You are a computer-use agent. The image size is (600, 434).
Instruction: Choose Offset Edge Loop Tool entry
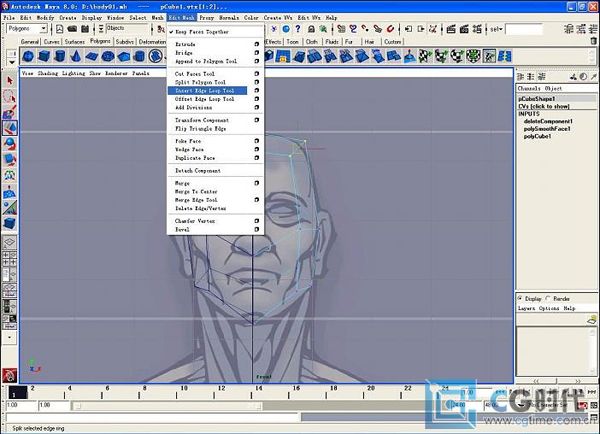[207, 99]
